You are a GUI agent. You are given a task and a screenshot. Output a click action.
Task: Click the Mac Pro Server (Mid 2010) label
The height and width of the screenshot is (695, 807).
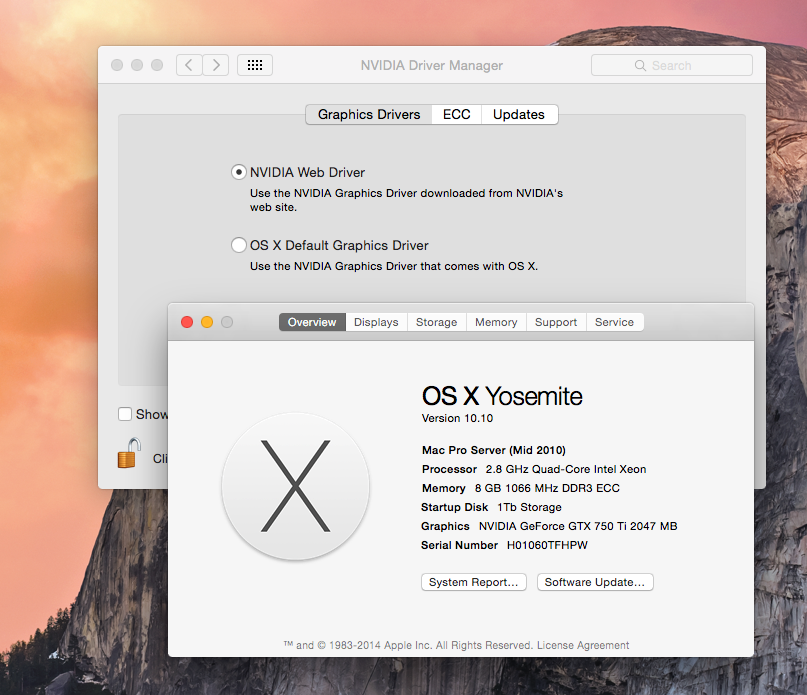[x=494, y=450]
